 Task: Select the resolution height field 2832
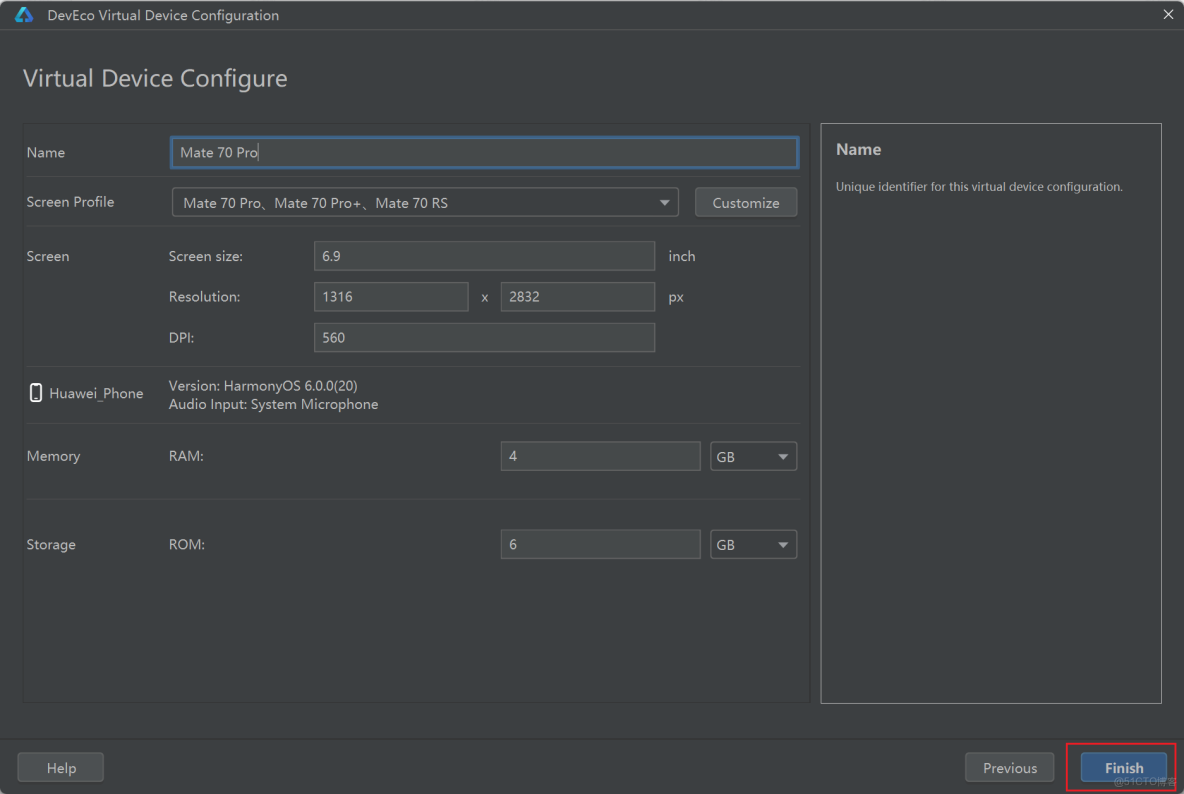pyautogui.click(x=577, y=297)
